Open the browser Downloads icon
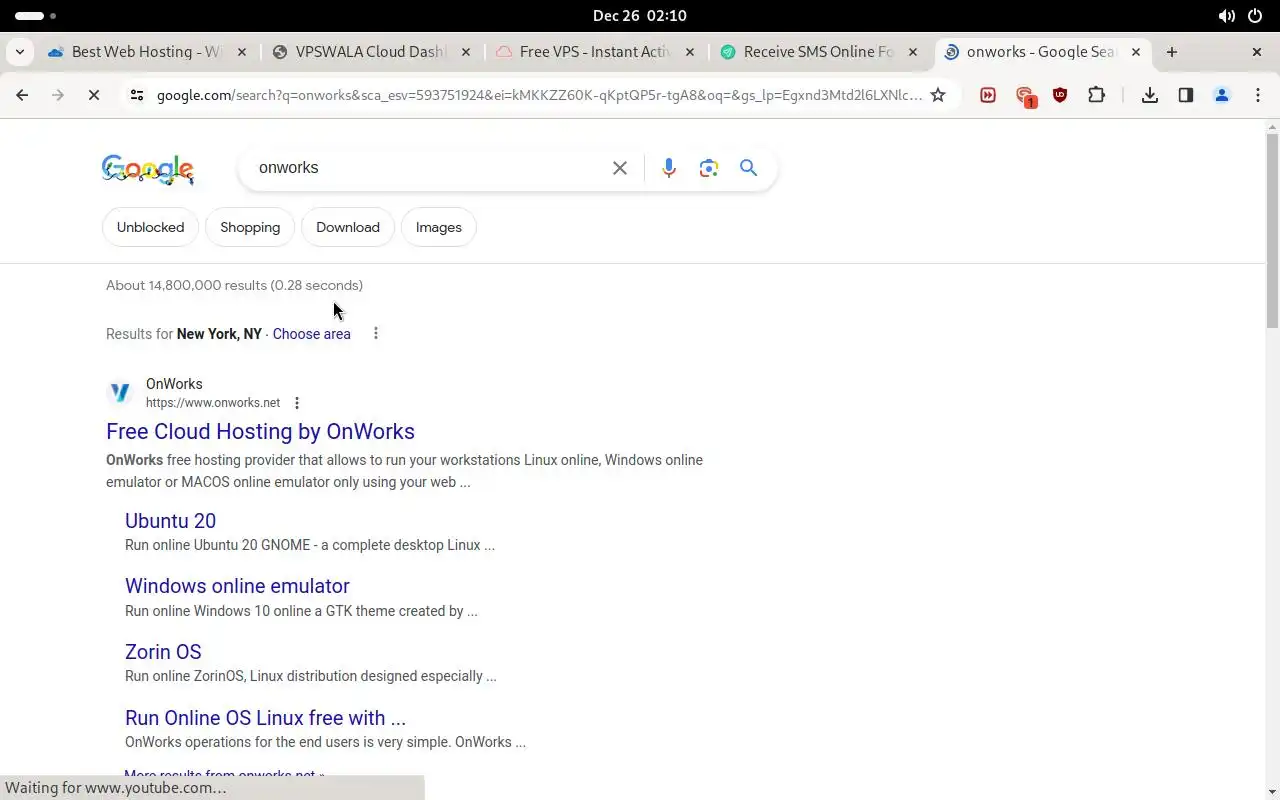This screenshot has height=800, width=1280. click(x=1150, y=95)
